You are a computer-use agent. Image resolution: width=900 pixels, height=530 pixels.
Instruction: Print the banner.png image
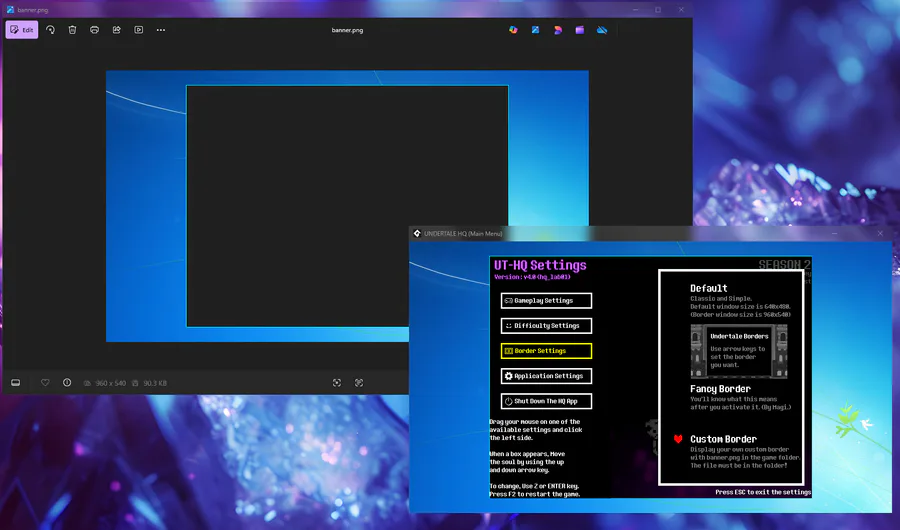pyautogui.click(x=94, y=30)
